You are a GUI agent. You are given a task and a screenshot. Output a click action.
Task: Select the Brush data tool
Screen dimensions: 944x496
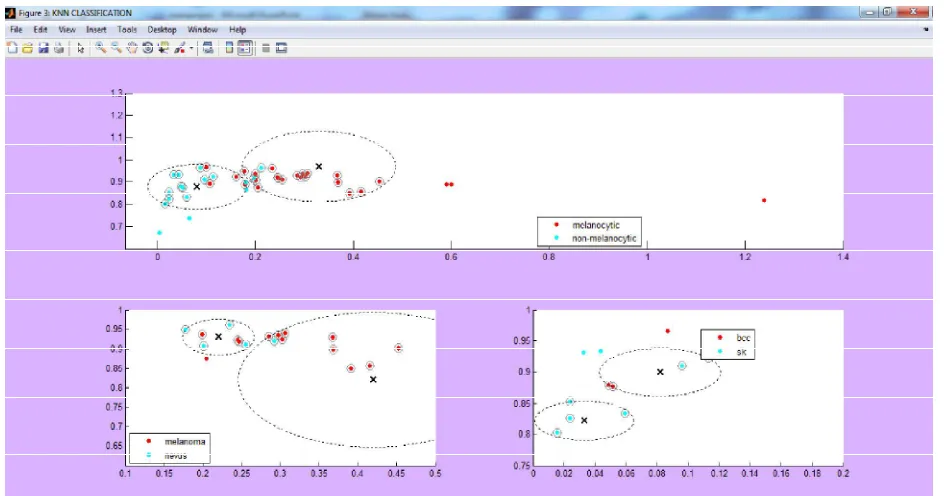pyautogui.click(x=179, y=48)
